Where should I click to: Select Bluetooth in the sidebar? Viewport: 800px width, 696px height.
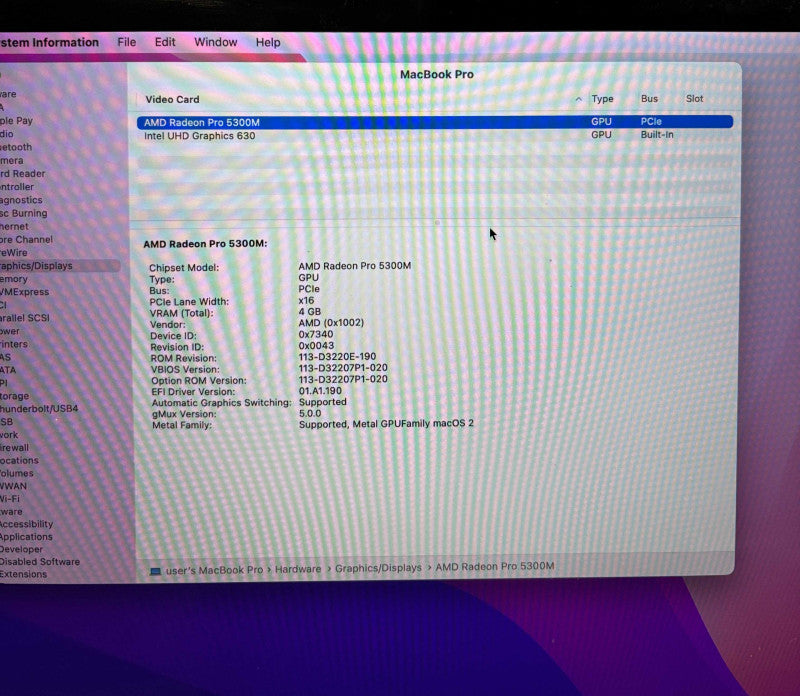click(x=16, y=147)
